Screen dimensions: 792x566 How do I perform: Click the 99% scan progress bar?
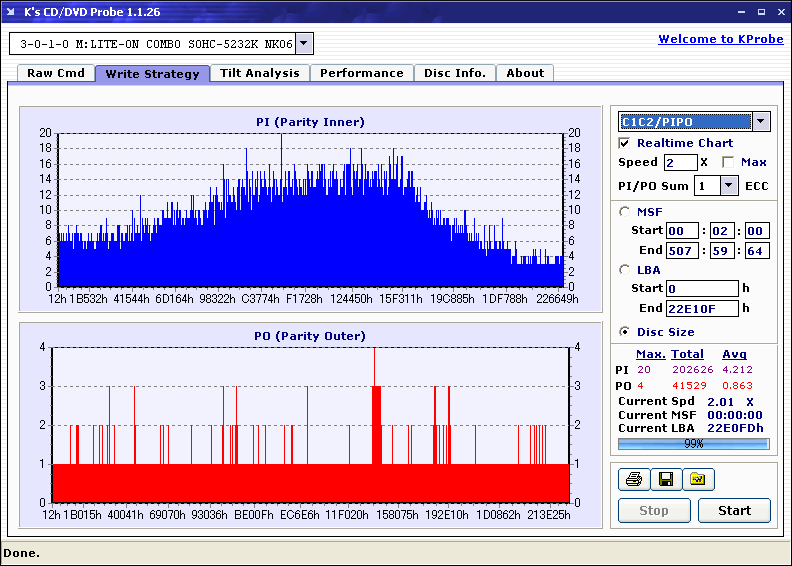[x=693, y=444]
